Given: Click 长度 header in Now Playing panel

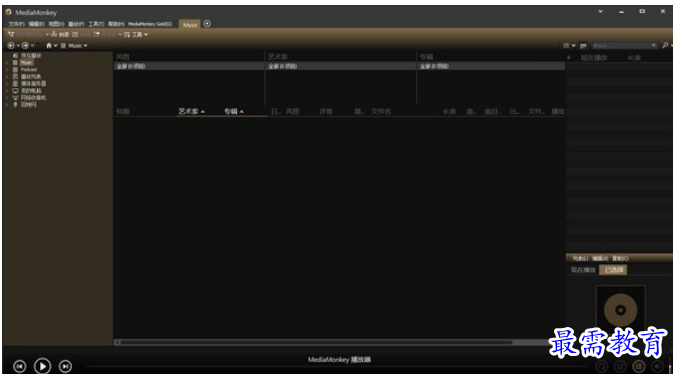Looking at the screenshot, I should (x=634, y=58).
